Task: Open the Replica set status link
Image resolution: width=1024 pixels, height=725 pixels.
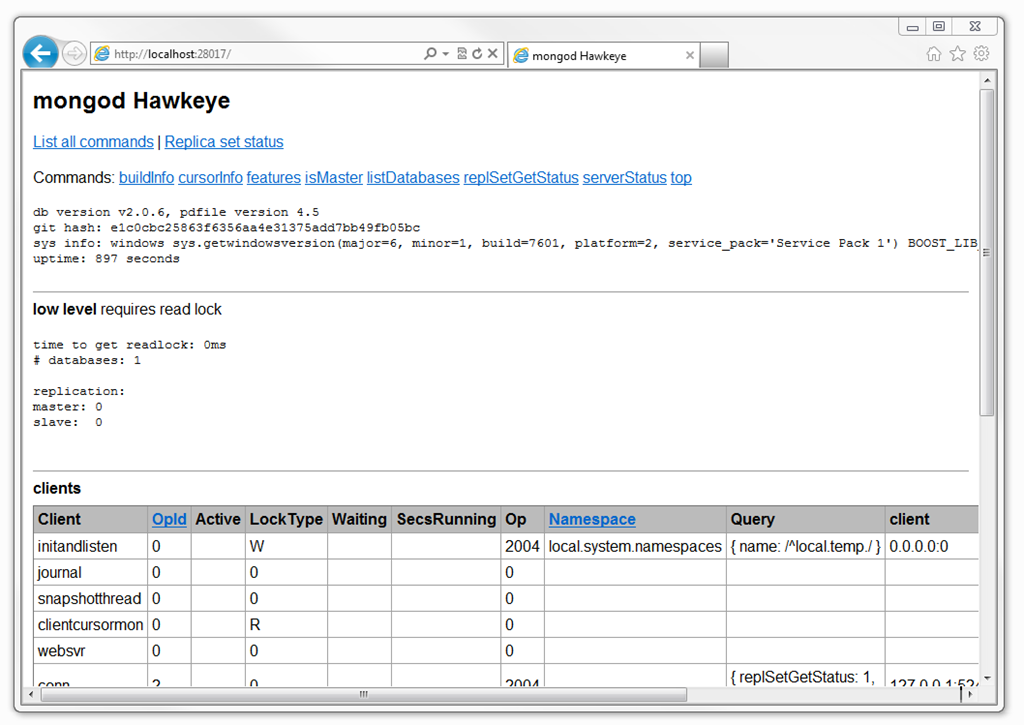Action: click(224, 142)
